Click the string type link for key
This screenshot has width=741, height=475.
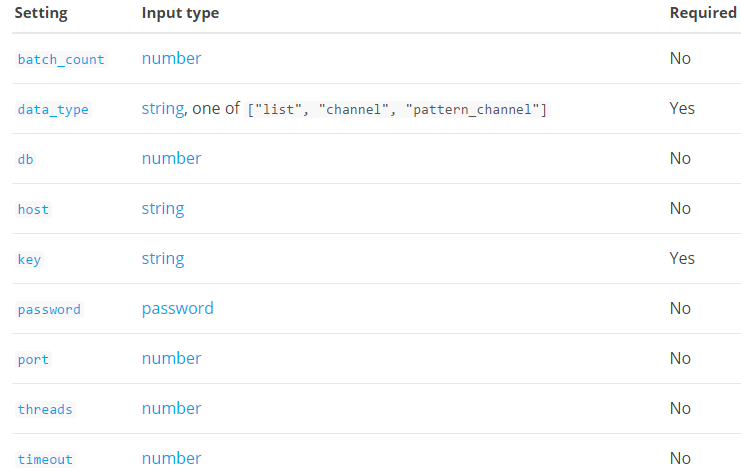162,258
